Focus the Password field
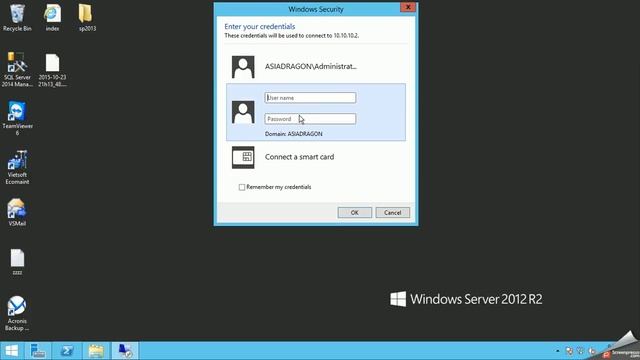Viewport: 640px width, 360px height. click(310, 119)
